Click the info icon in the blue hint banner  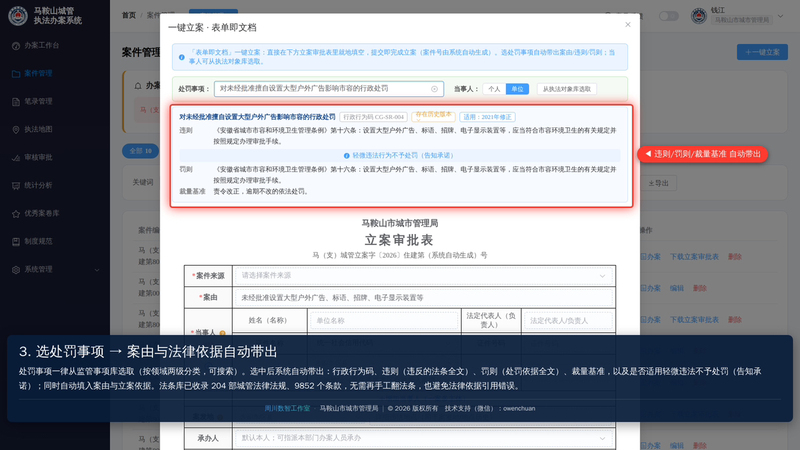pos(182,57)
